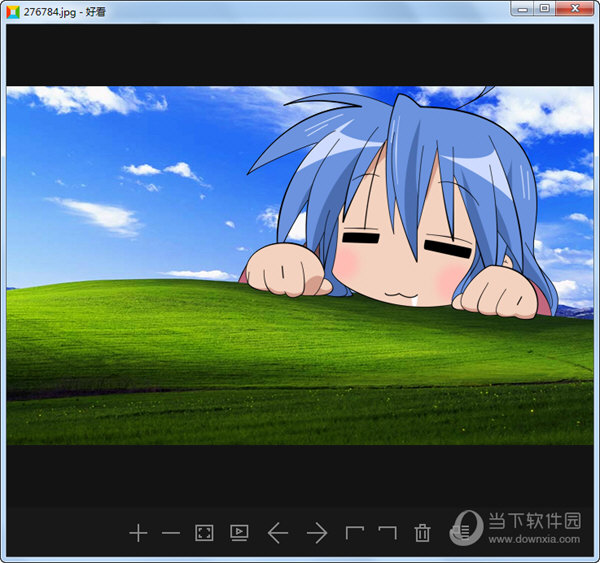Screen dimensions: 600x563
Task: Rotate image left (counterclockwise) icon
Action: tap(355, 533)
